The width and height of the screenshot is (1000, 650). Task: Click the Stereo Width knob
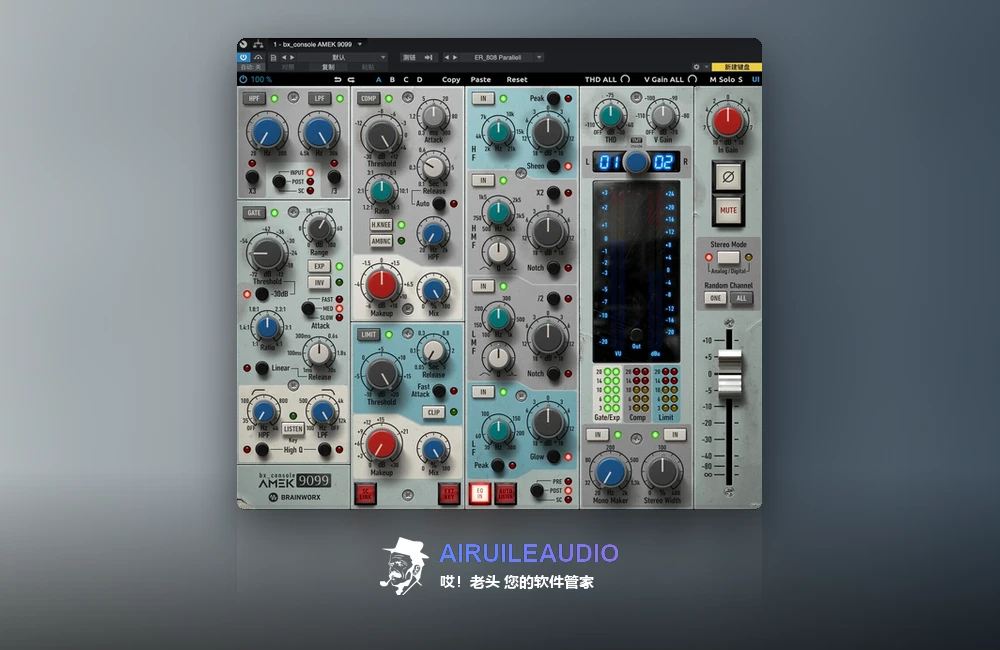click(662, 473)
